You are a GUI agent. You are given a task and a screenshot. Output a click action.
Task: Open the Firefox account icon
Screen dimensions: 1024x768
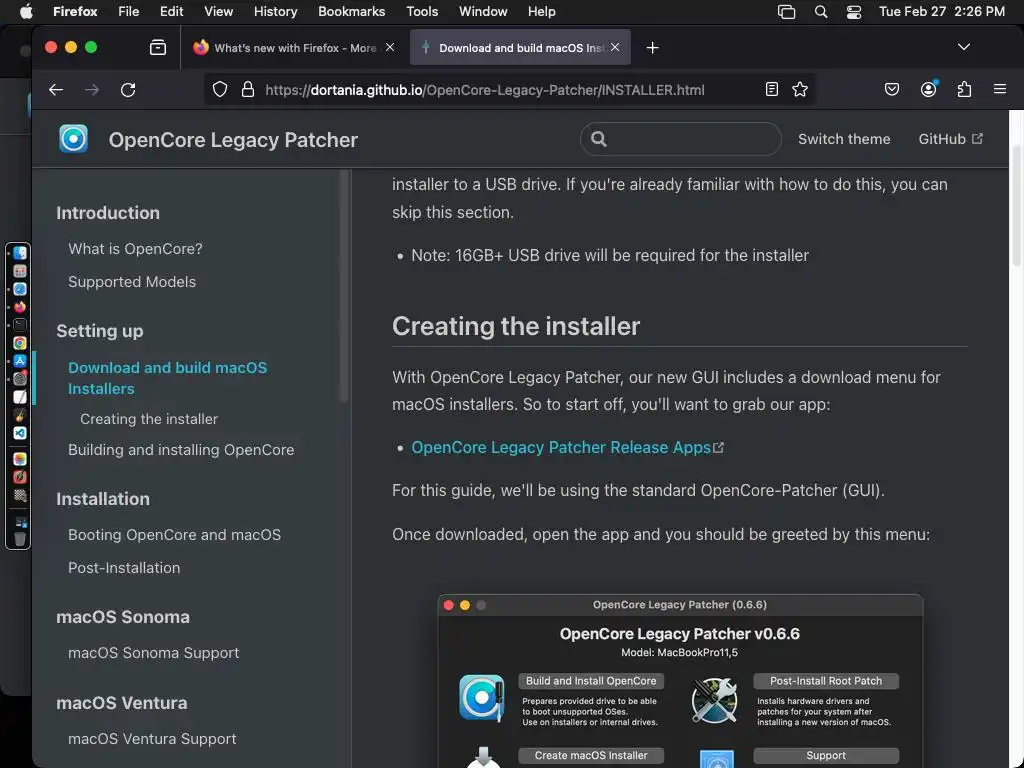tap(929, 89)
